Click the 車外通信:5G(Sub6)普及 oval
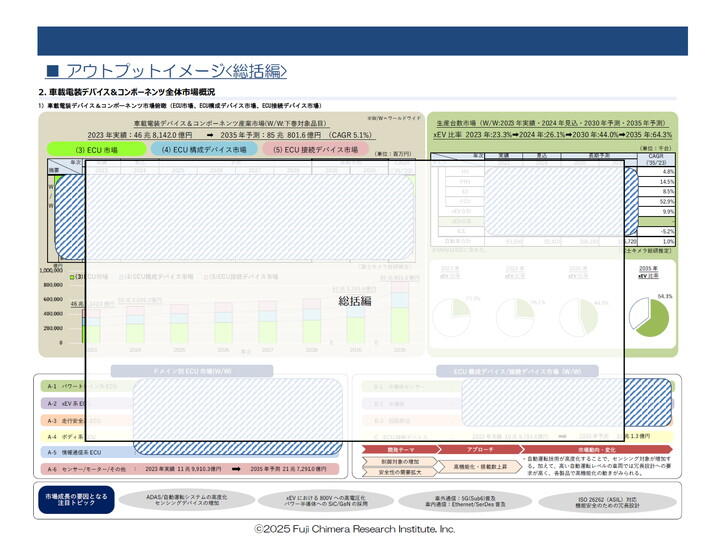 click(x=465, y=501)
